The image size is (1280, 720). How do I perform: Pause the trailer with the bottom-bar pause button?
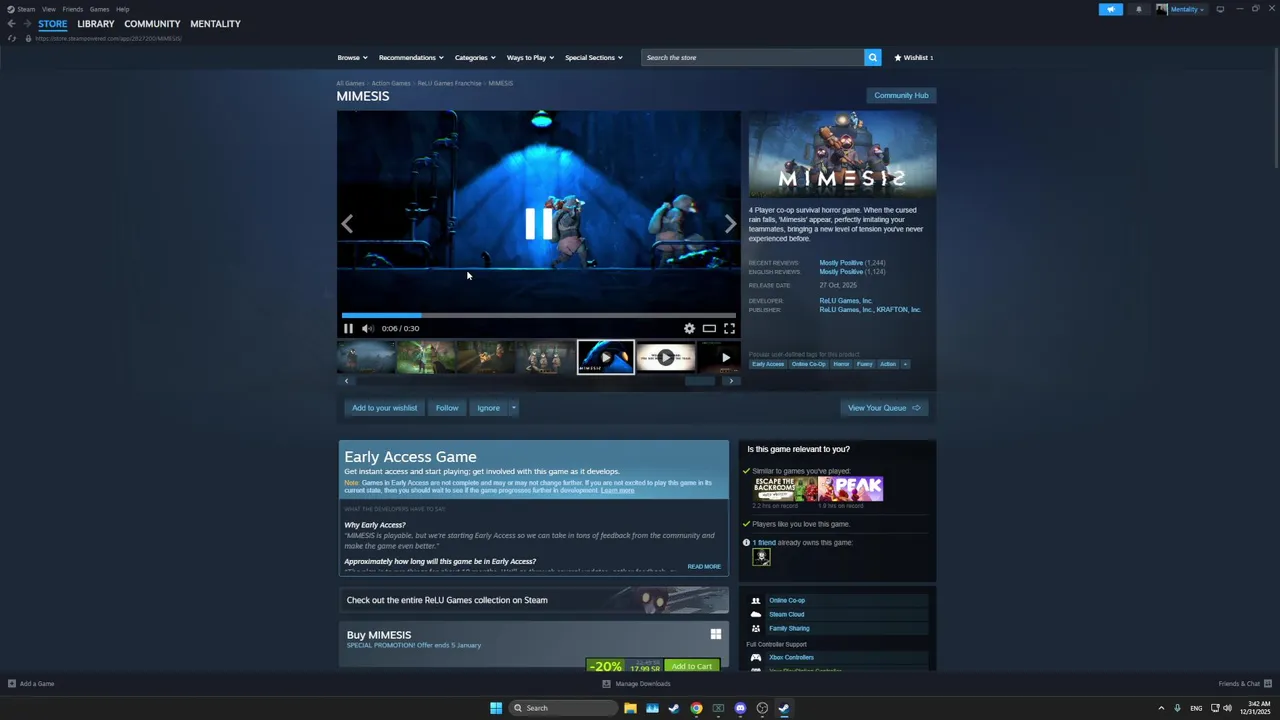(348, 328)
